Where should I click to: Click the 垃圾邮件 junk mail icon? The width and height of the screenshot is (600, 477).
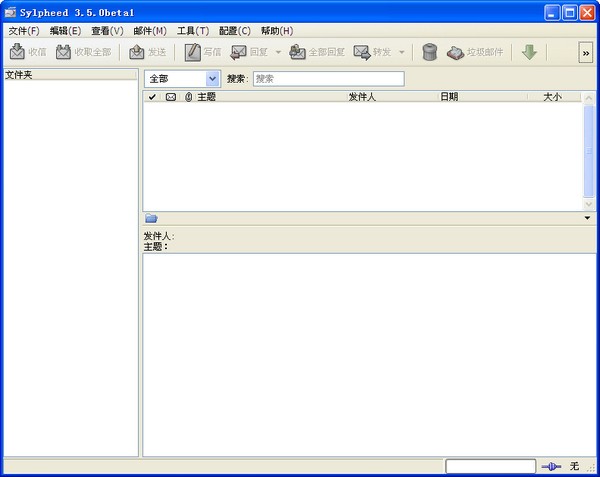[x=455, y=53]
